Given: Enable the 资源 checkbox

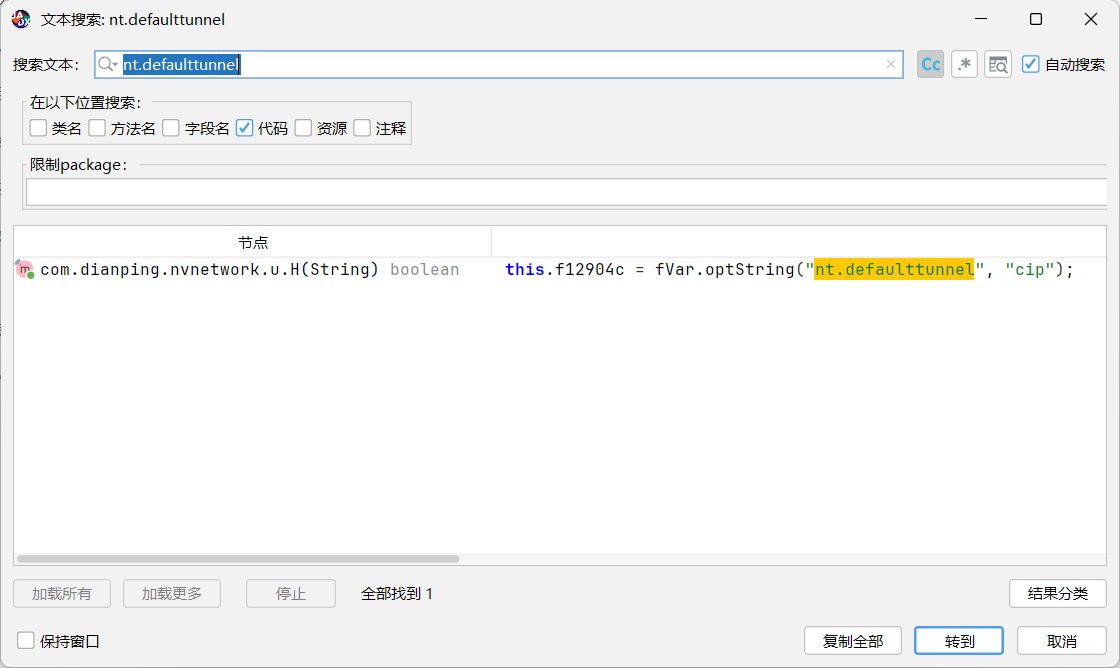Looking at the screenshot, I should (304, 128).
